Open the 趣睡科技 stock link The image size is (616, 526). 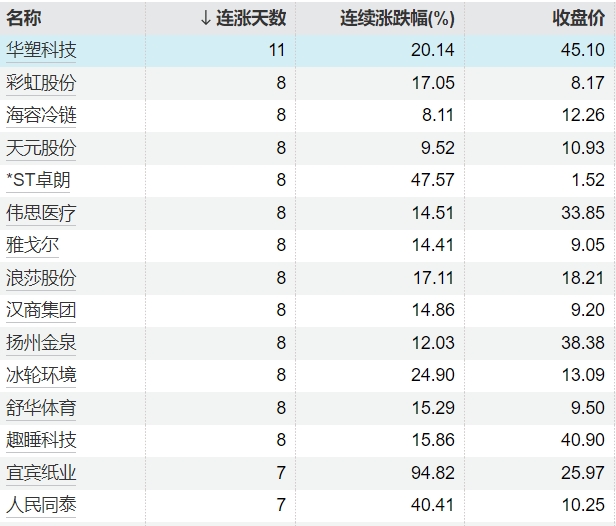coord(41,440)
